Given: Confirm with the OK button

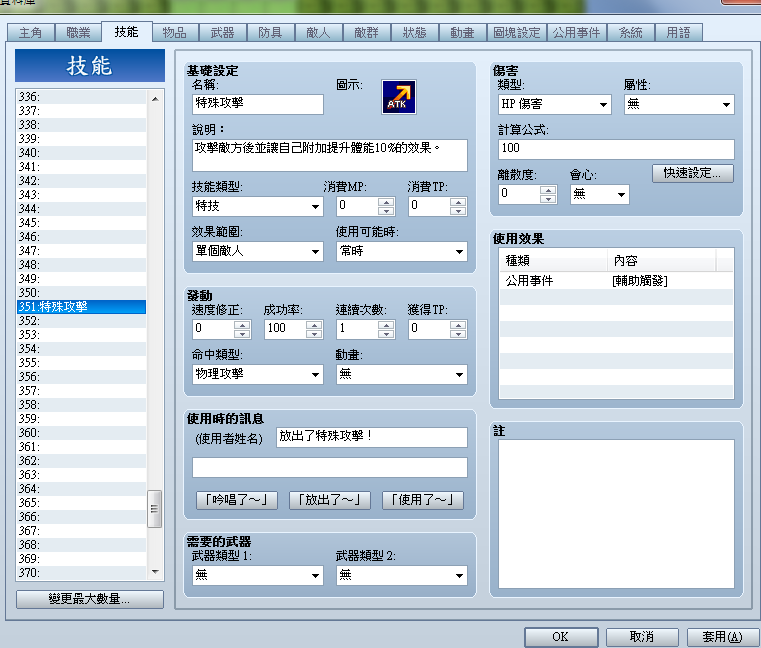Looking at the screenshot, I should [x=561, y=637].
